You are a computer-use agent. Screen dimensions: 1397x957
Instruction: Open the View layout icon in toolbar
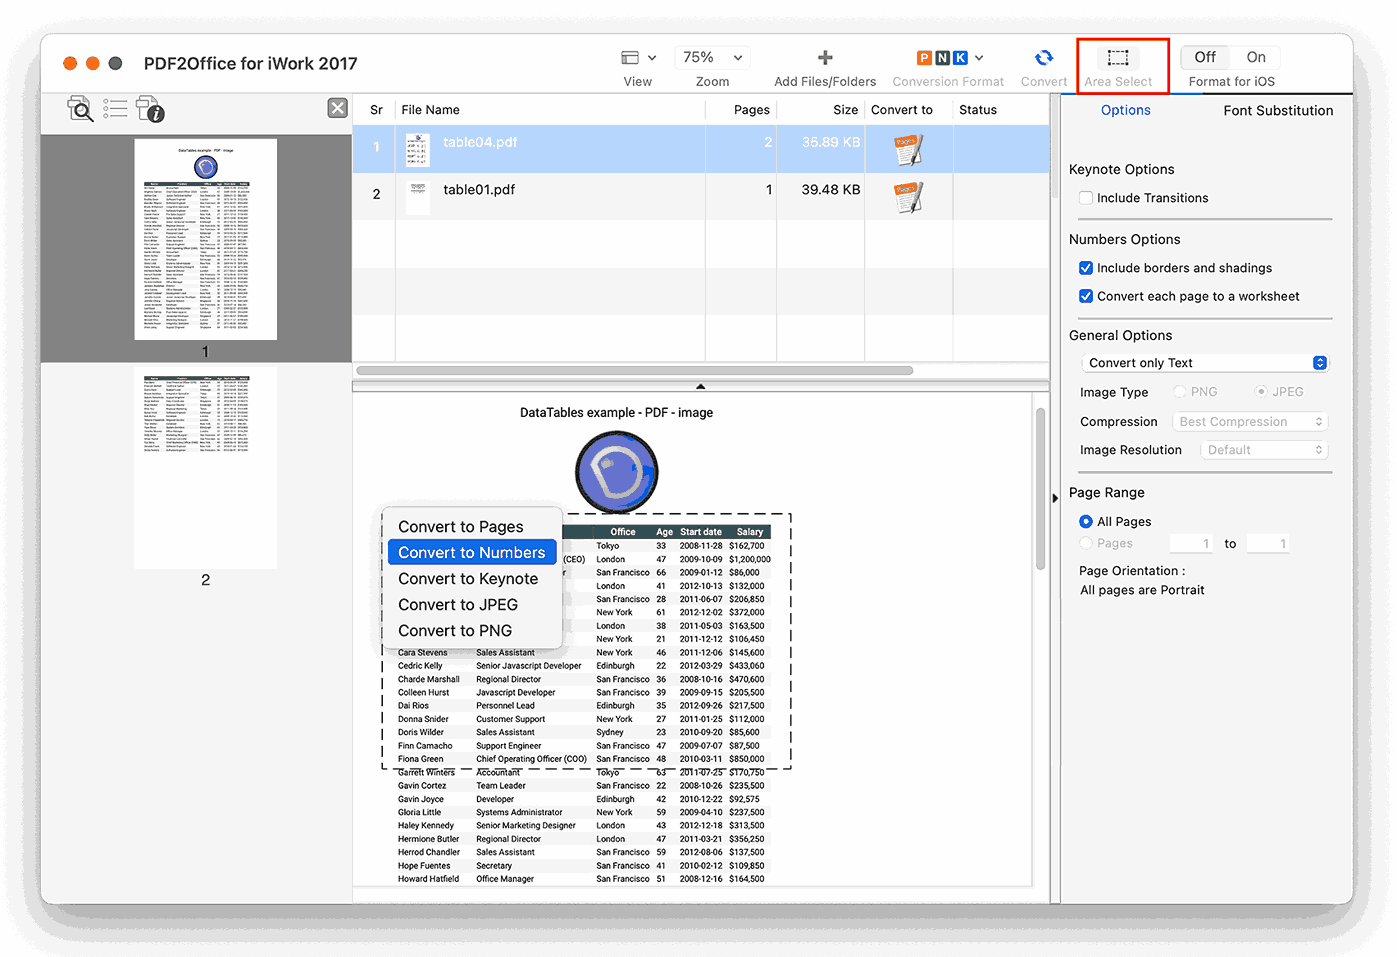pos(630,58)
